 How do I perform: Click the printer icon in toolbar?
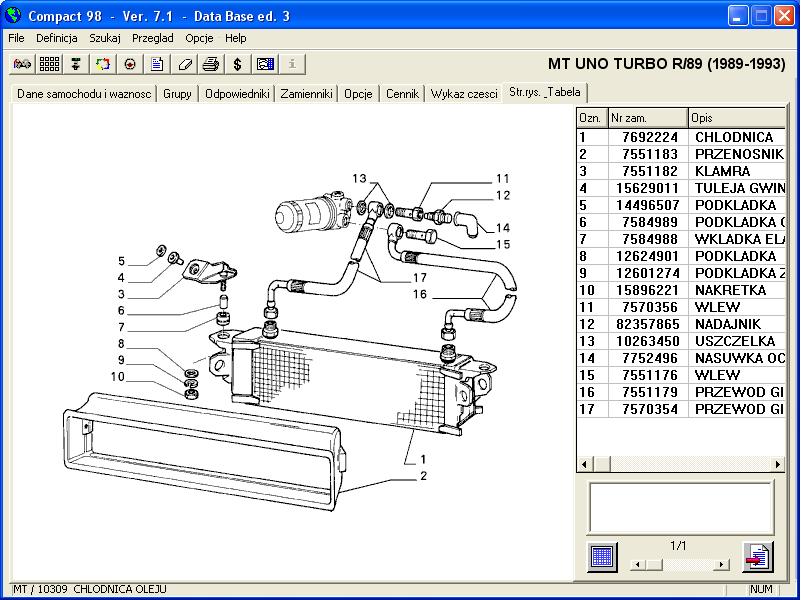click(x=211, y=64)
